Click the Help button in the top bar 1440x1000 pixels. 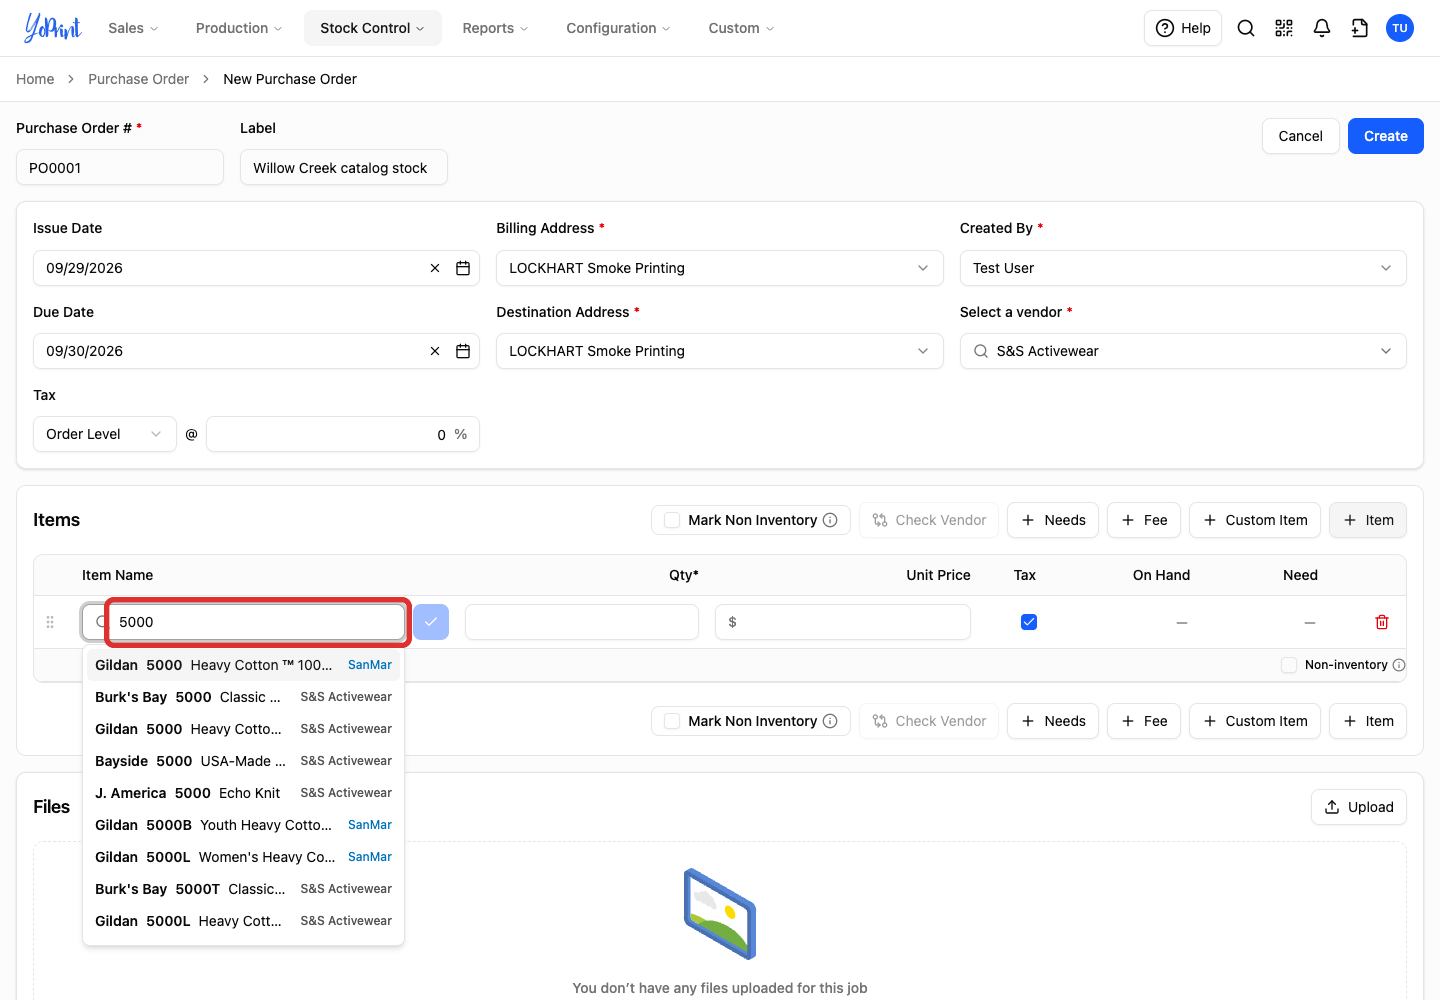1183,28
